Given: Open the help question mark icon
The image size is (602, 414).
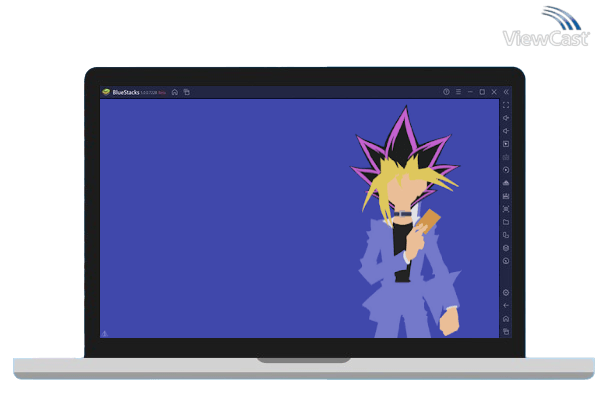Looking at the screenshot, I should (x=446, y=92).
